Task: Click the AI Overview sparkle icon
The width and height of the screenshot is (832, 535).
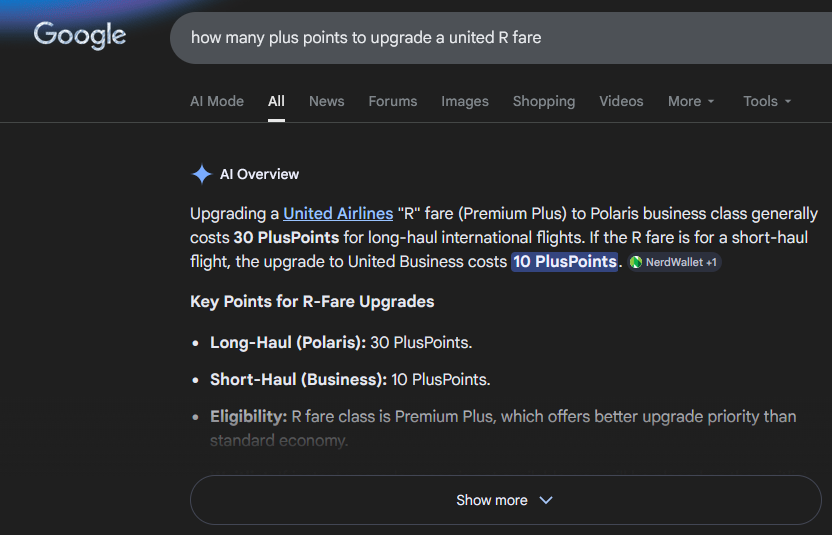Action: pyautogui.click(x=202, y=174)
